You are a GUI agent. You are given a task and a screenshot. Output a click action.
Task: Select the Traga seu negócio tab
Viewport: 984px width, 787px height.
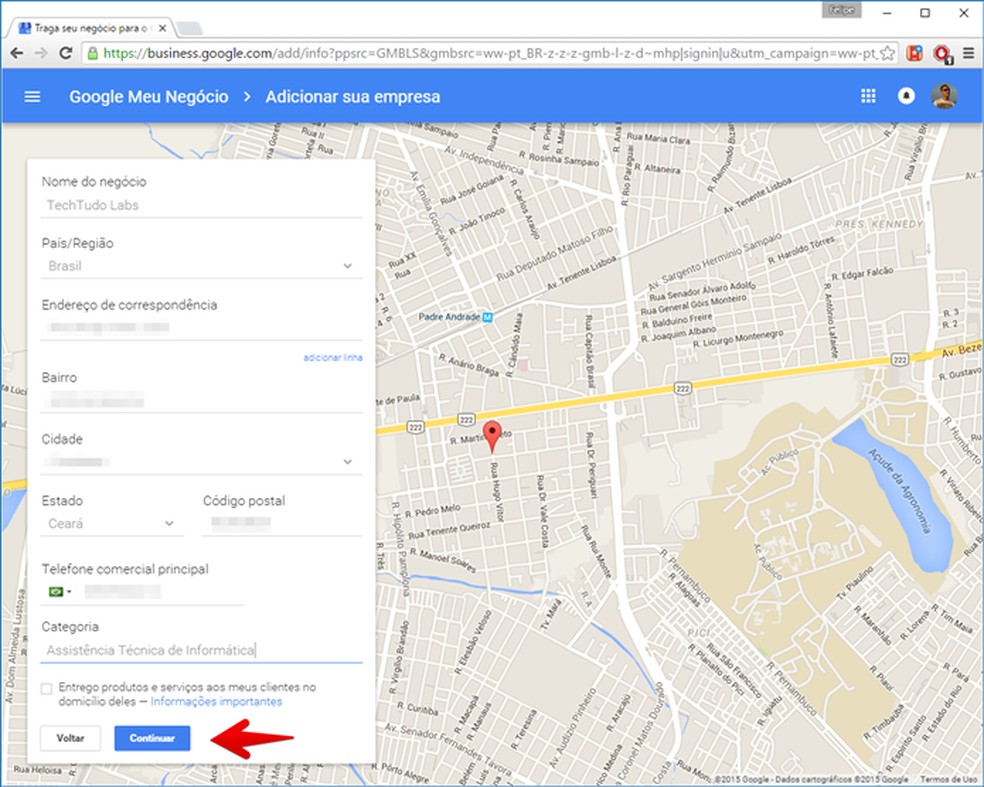(x=91, y=28)
